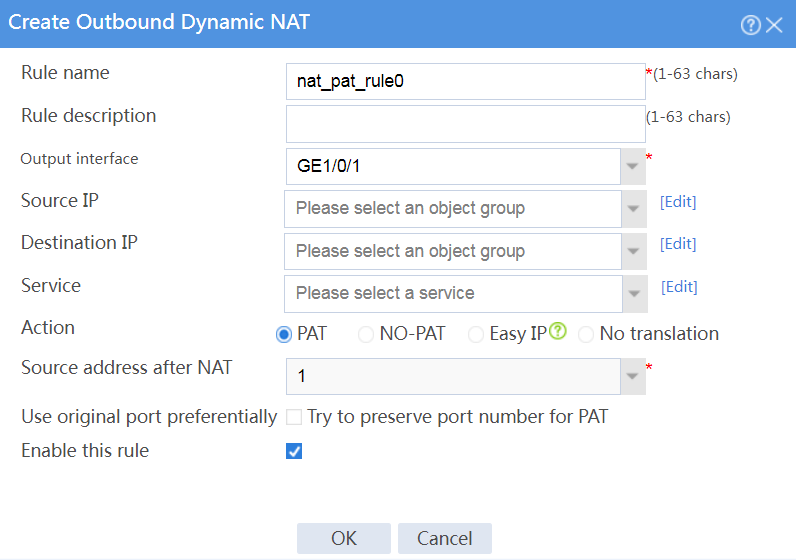Click the Edit link beside Source IP
The image size is (796, 560).
click(678, 202)
